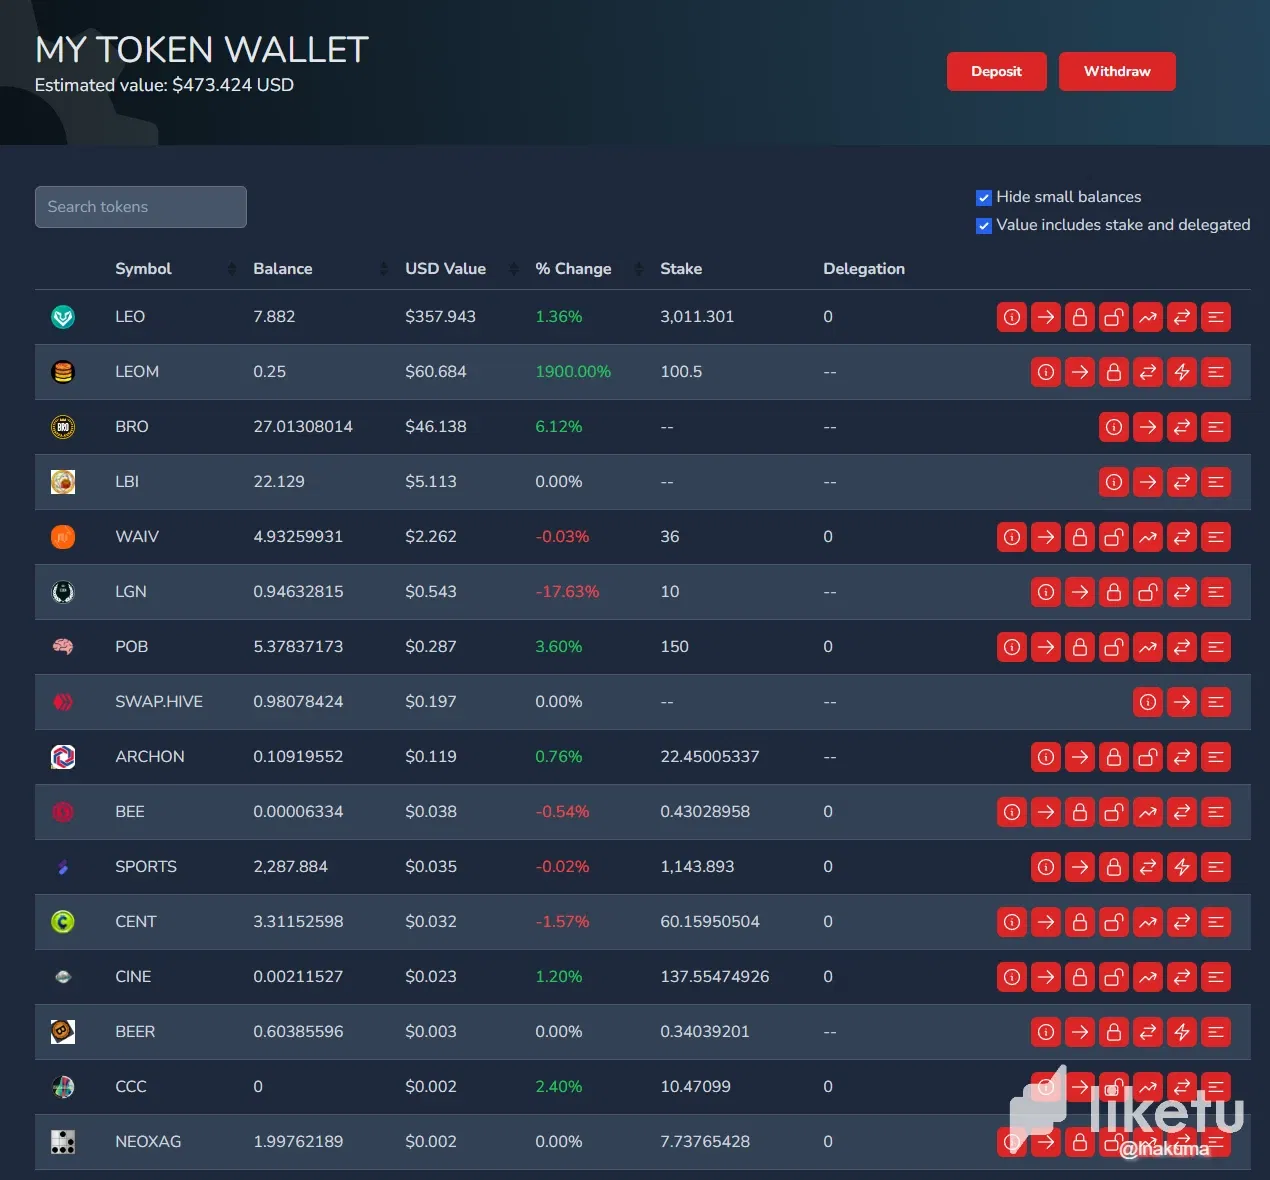Viewport: 1270px width, 1180px height.
Task: Click the lightning bolt icon for SPORTS
Action: 1182,867
